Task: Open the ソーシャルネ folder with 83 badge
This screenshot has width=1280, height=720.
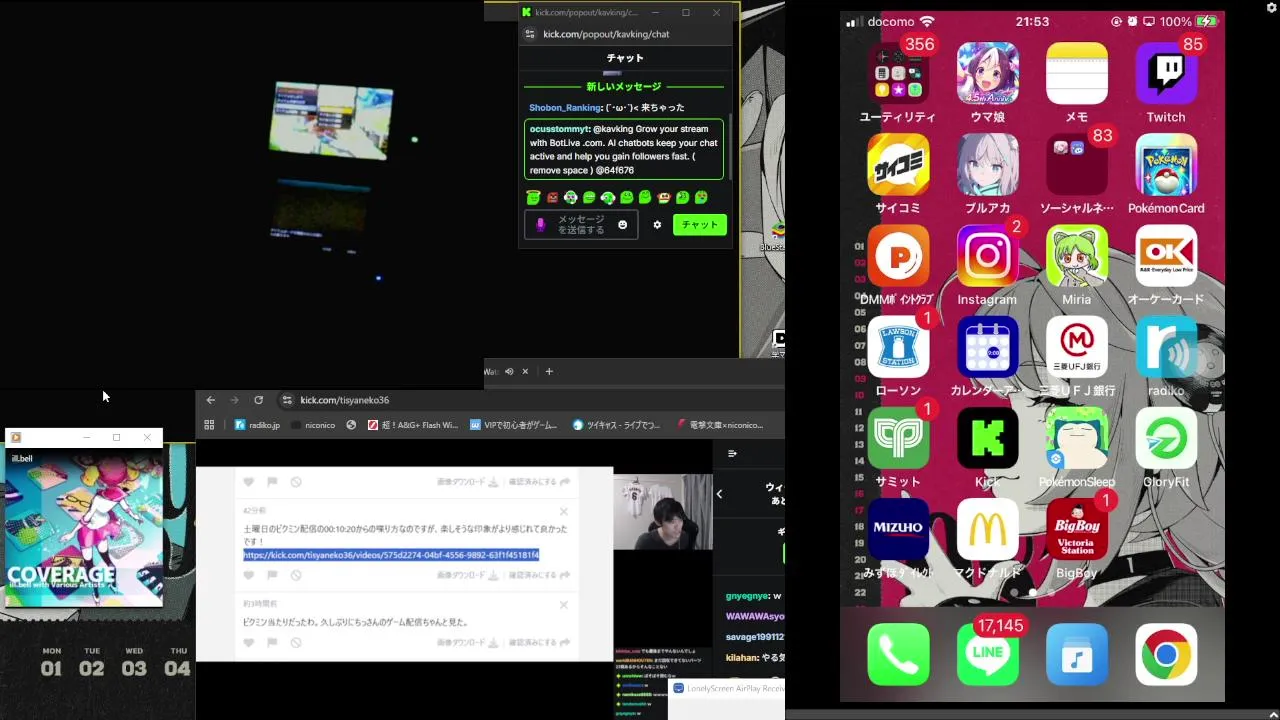Action: (1076, 165)
